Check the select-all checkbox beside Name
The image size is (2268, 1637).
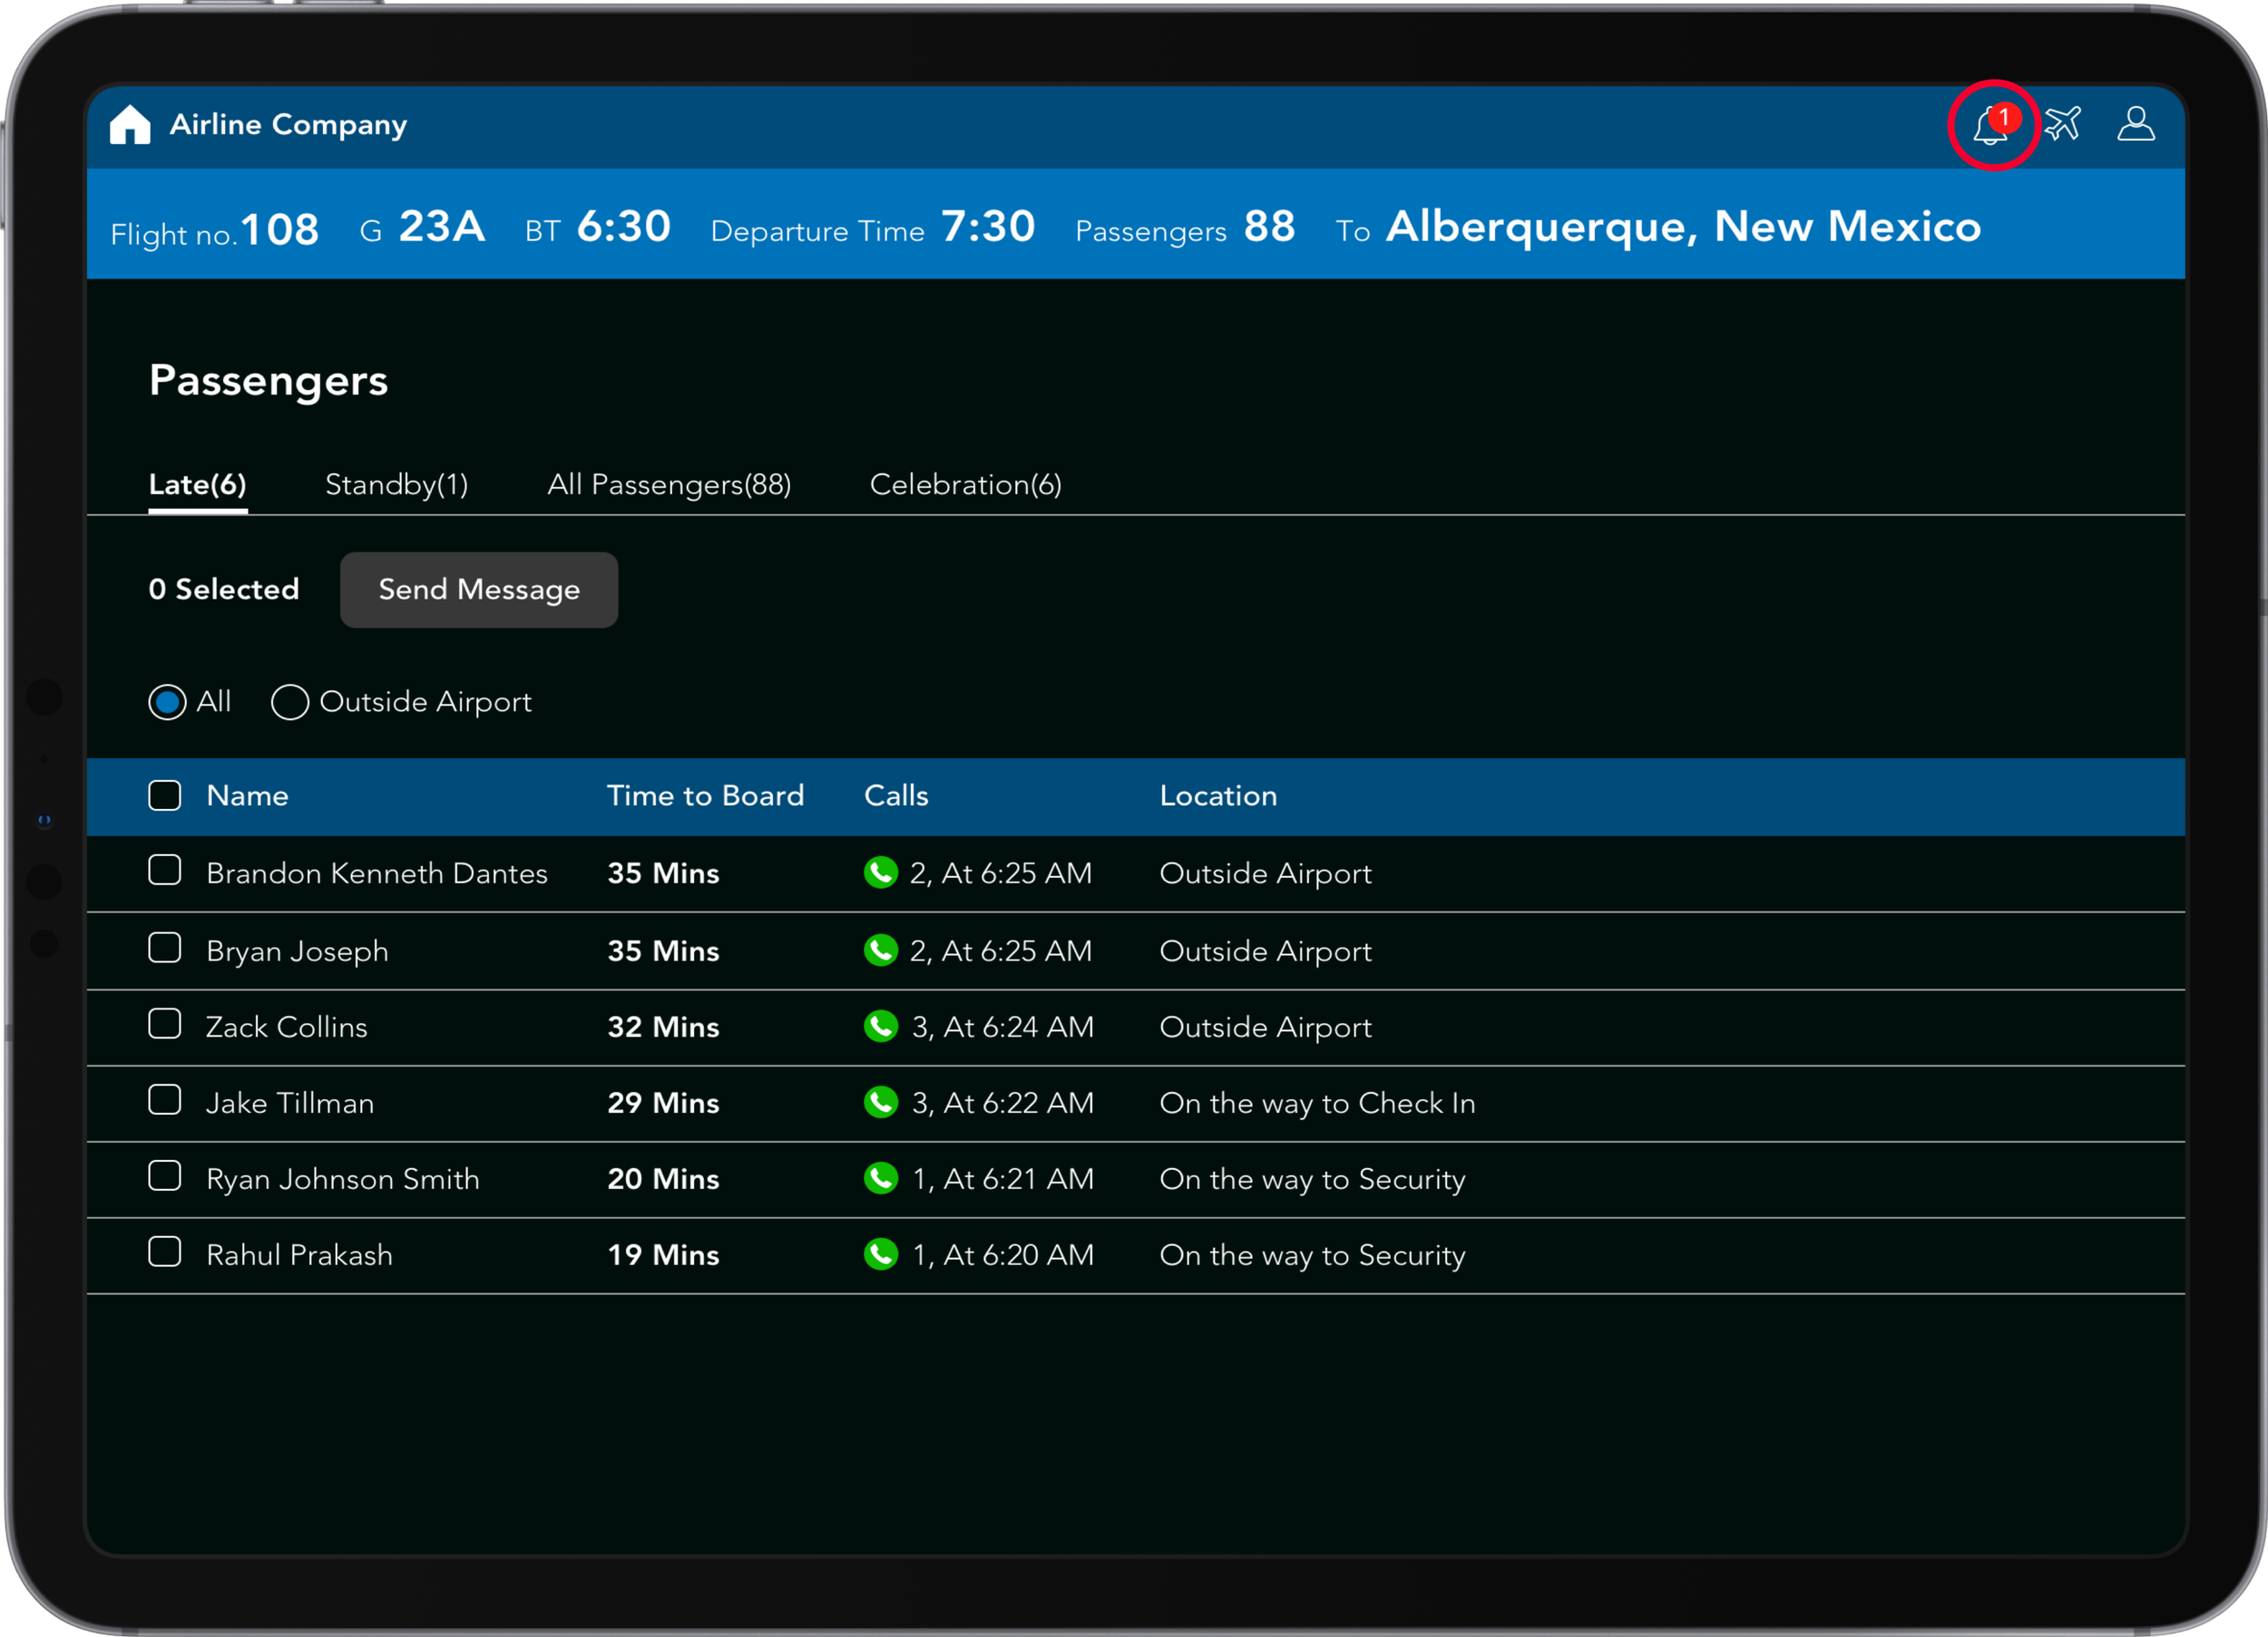pyautogui.click(x=165, y=795)
